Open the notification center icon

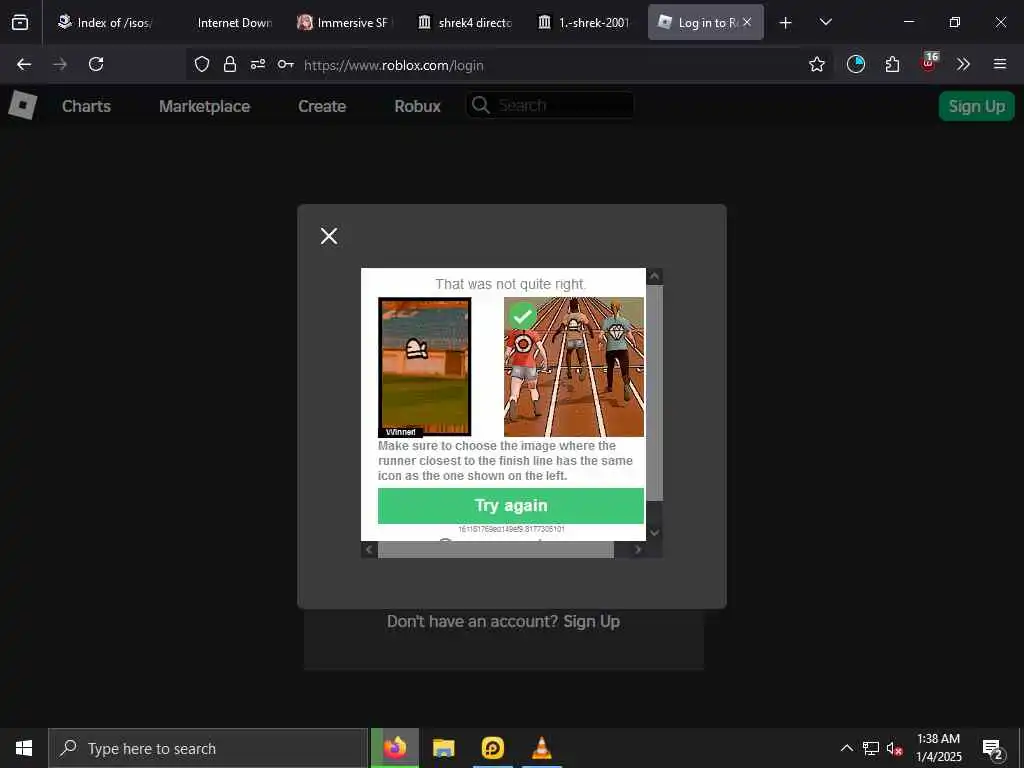coord(993,749)
